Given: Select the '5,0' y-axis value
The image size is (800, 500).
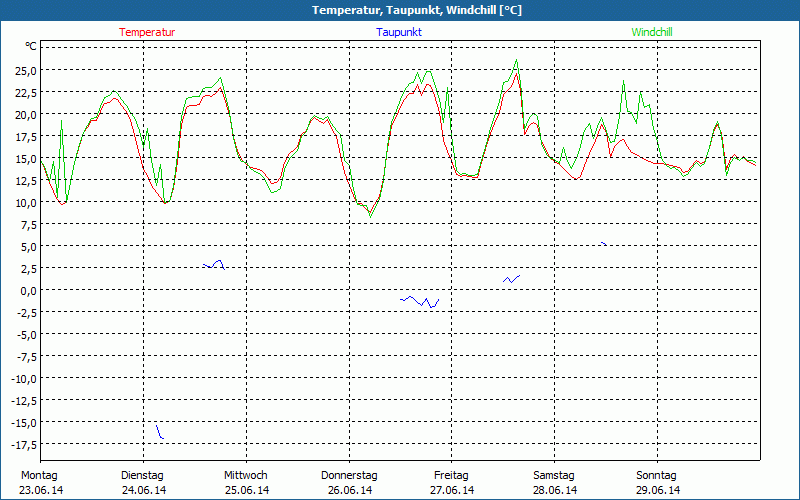Looking at the screenshot, I should [x=28, y=246].
